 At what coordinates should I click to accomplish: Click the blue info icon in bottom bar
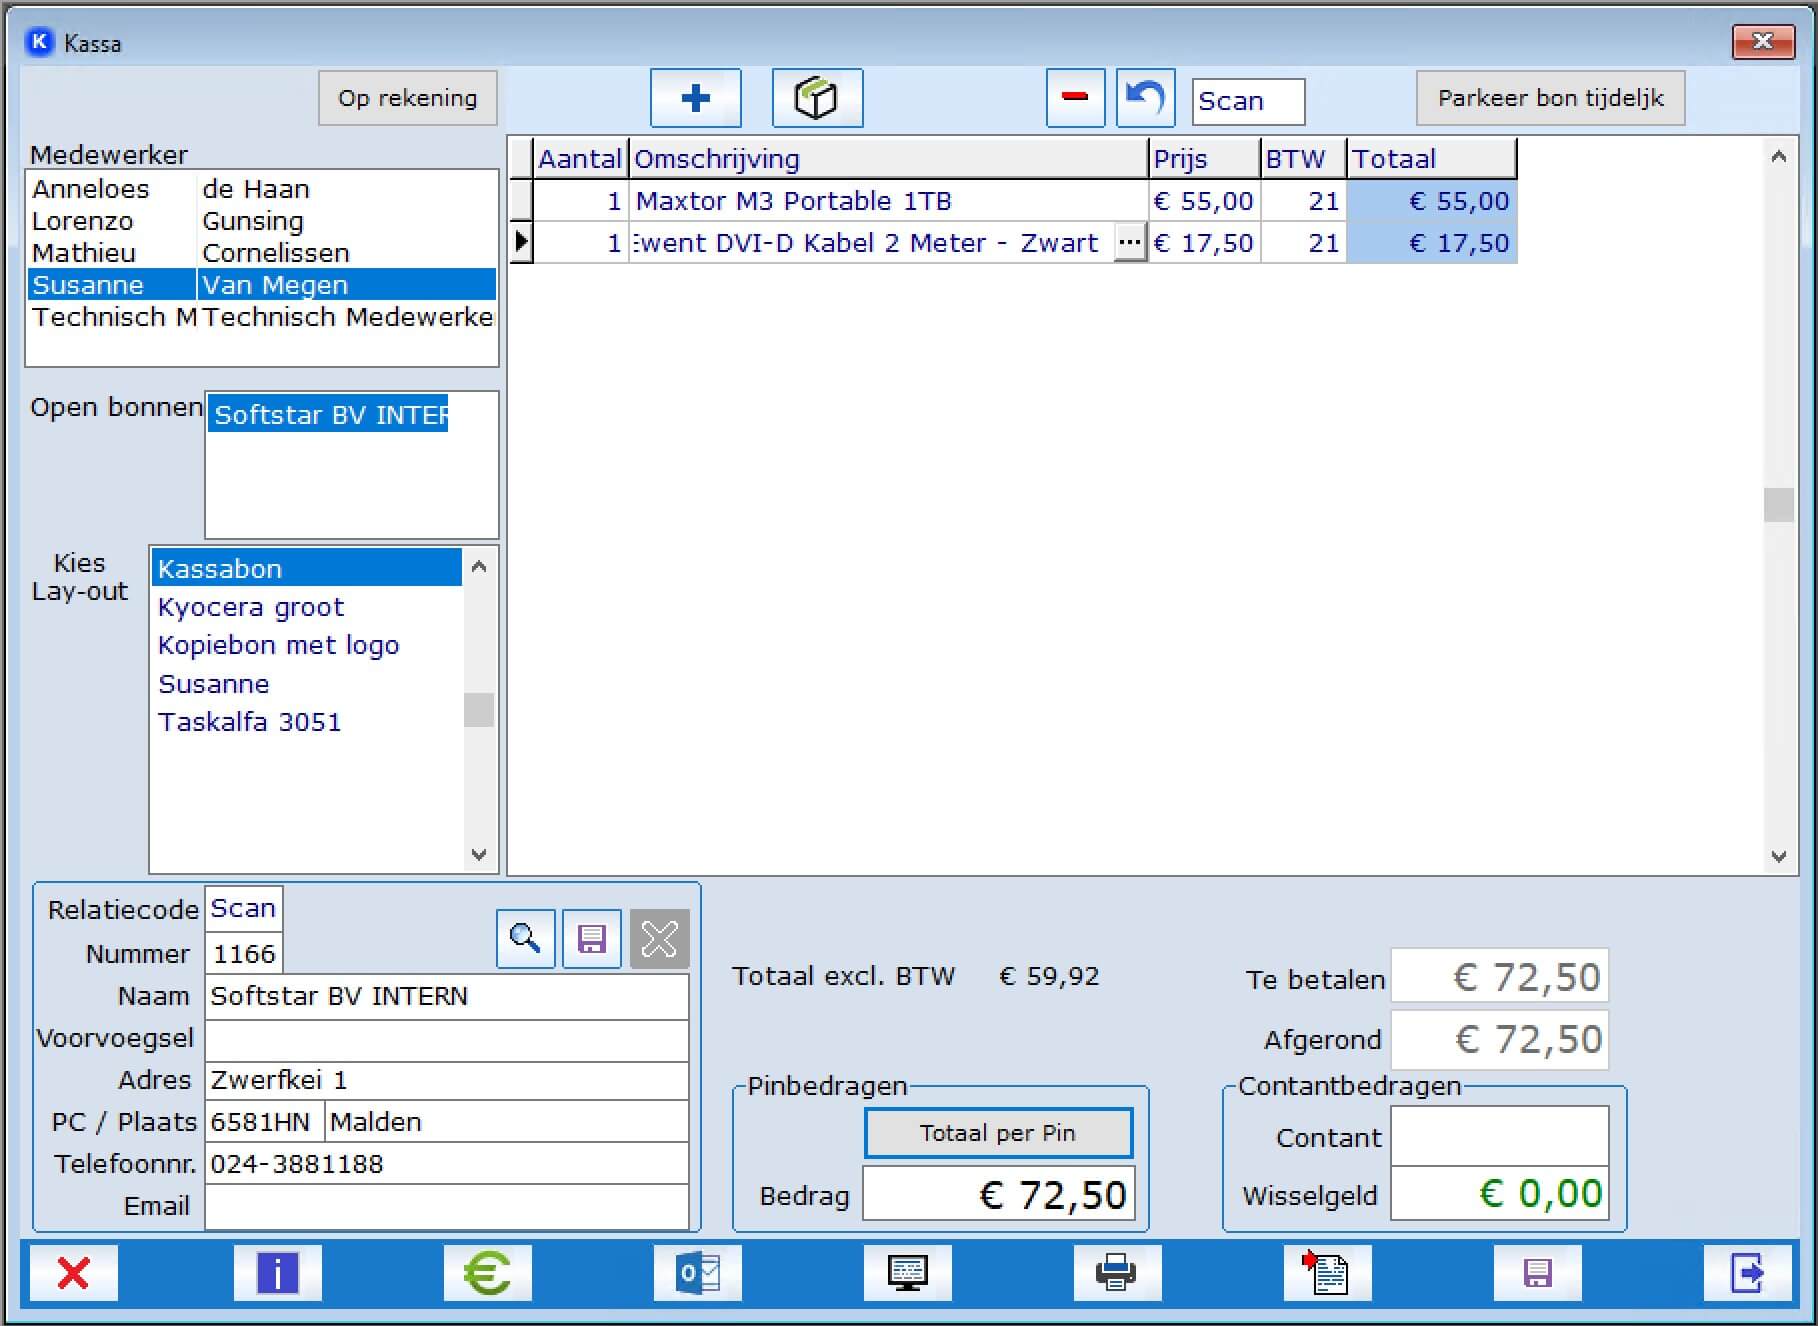pyautogui.click(x=277, y=1273)
